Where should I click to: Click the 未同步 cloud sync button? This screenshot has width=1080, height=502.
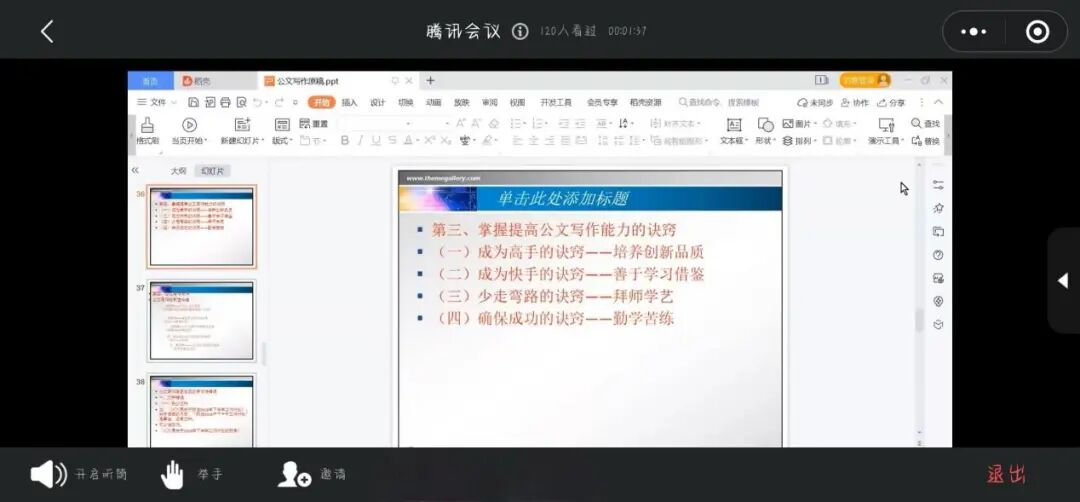815,103
